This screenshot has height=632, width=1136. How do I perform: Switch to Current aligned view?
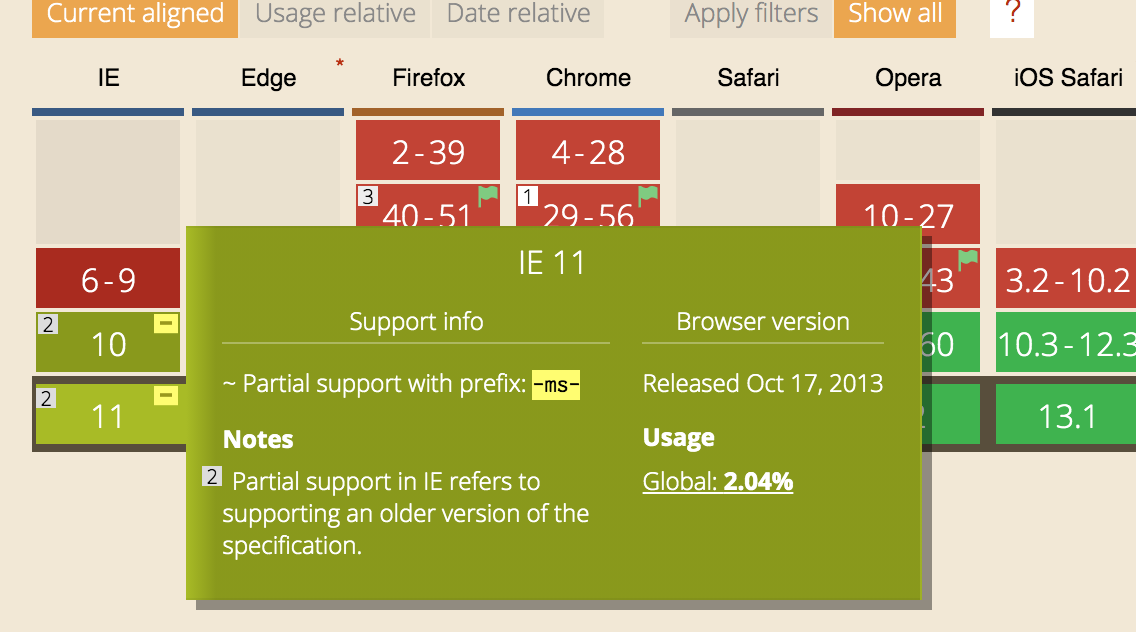[135, 16]
